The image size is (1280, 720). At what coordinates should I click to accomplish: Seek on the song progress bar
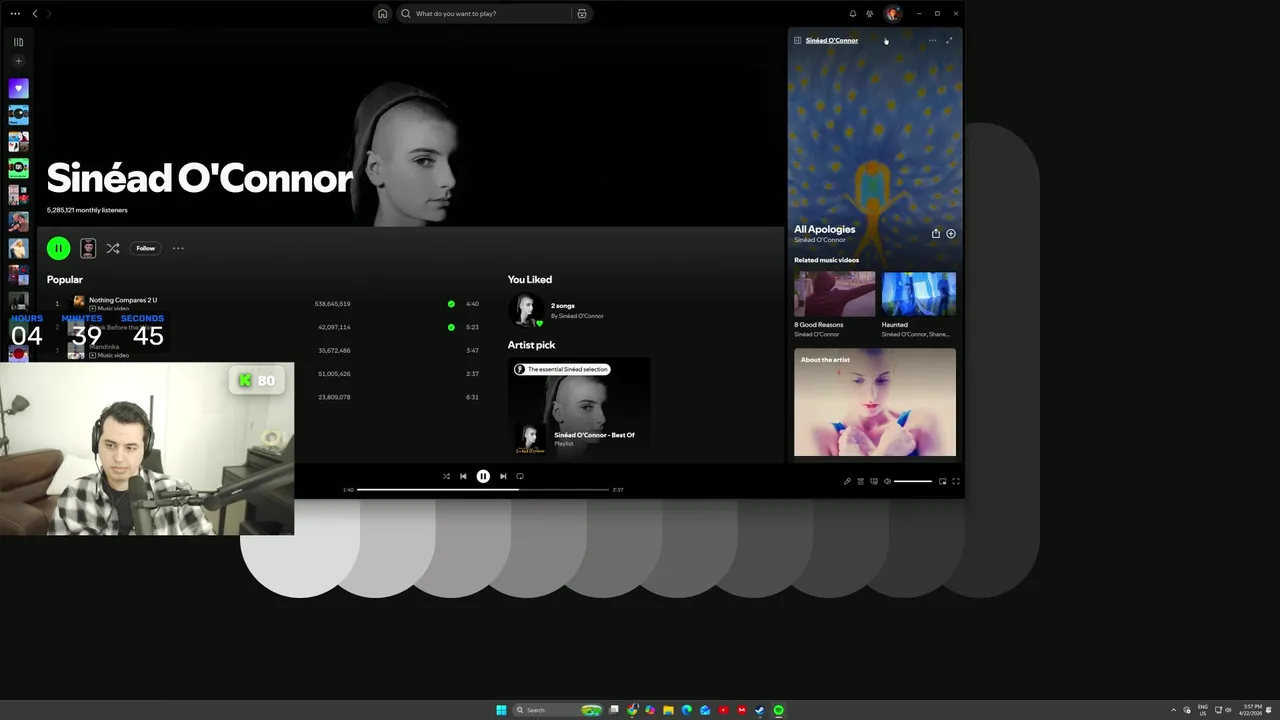pyautogui.click(x=483, y=490)
